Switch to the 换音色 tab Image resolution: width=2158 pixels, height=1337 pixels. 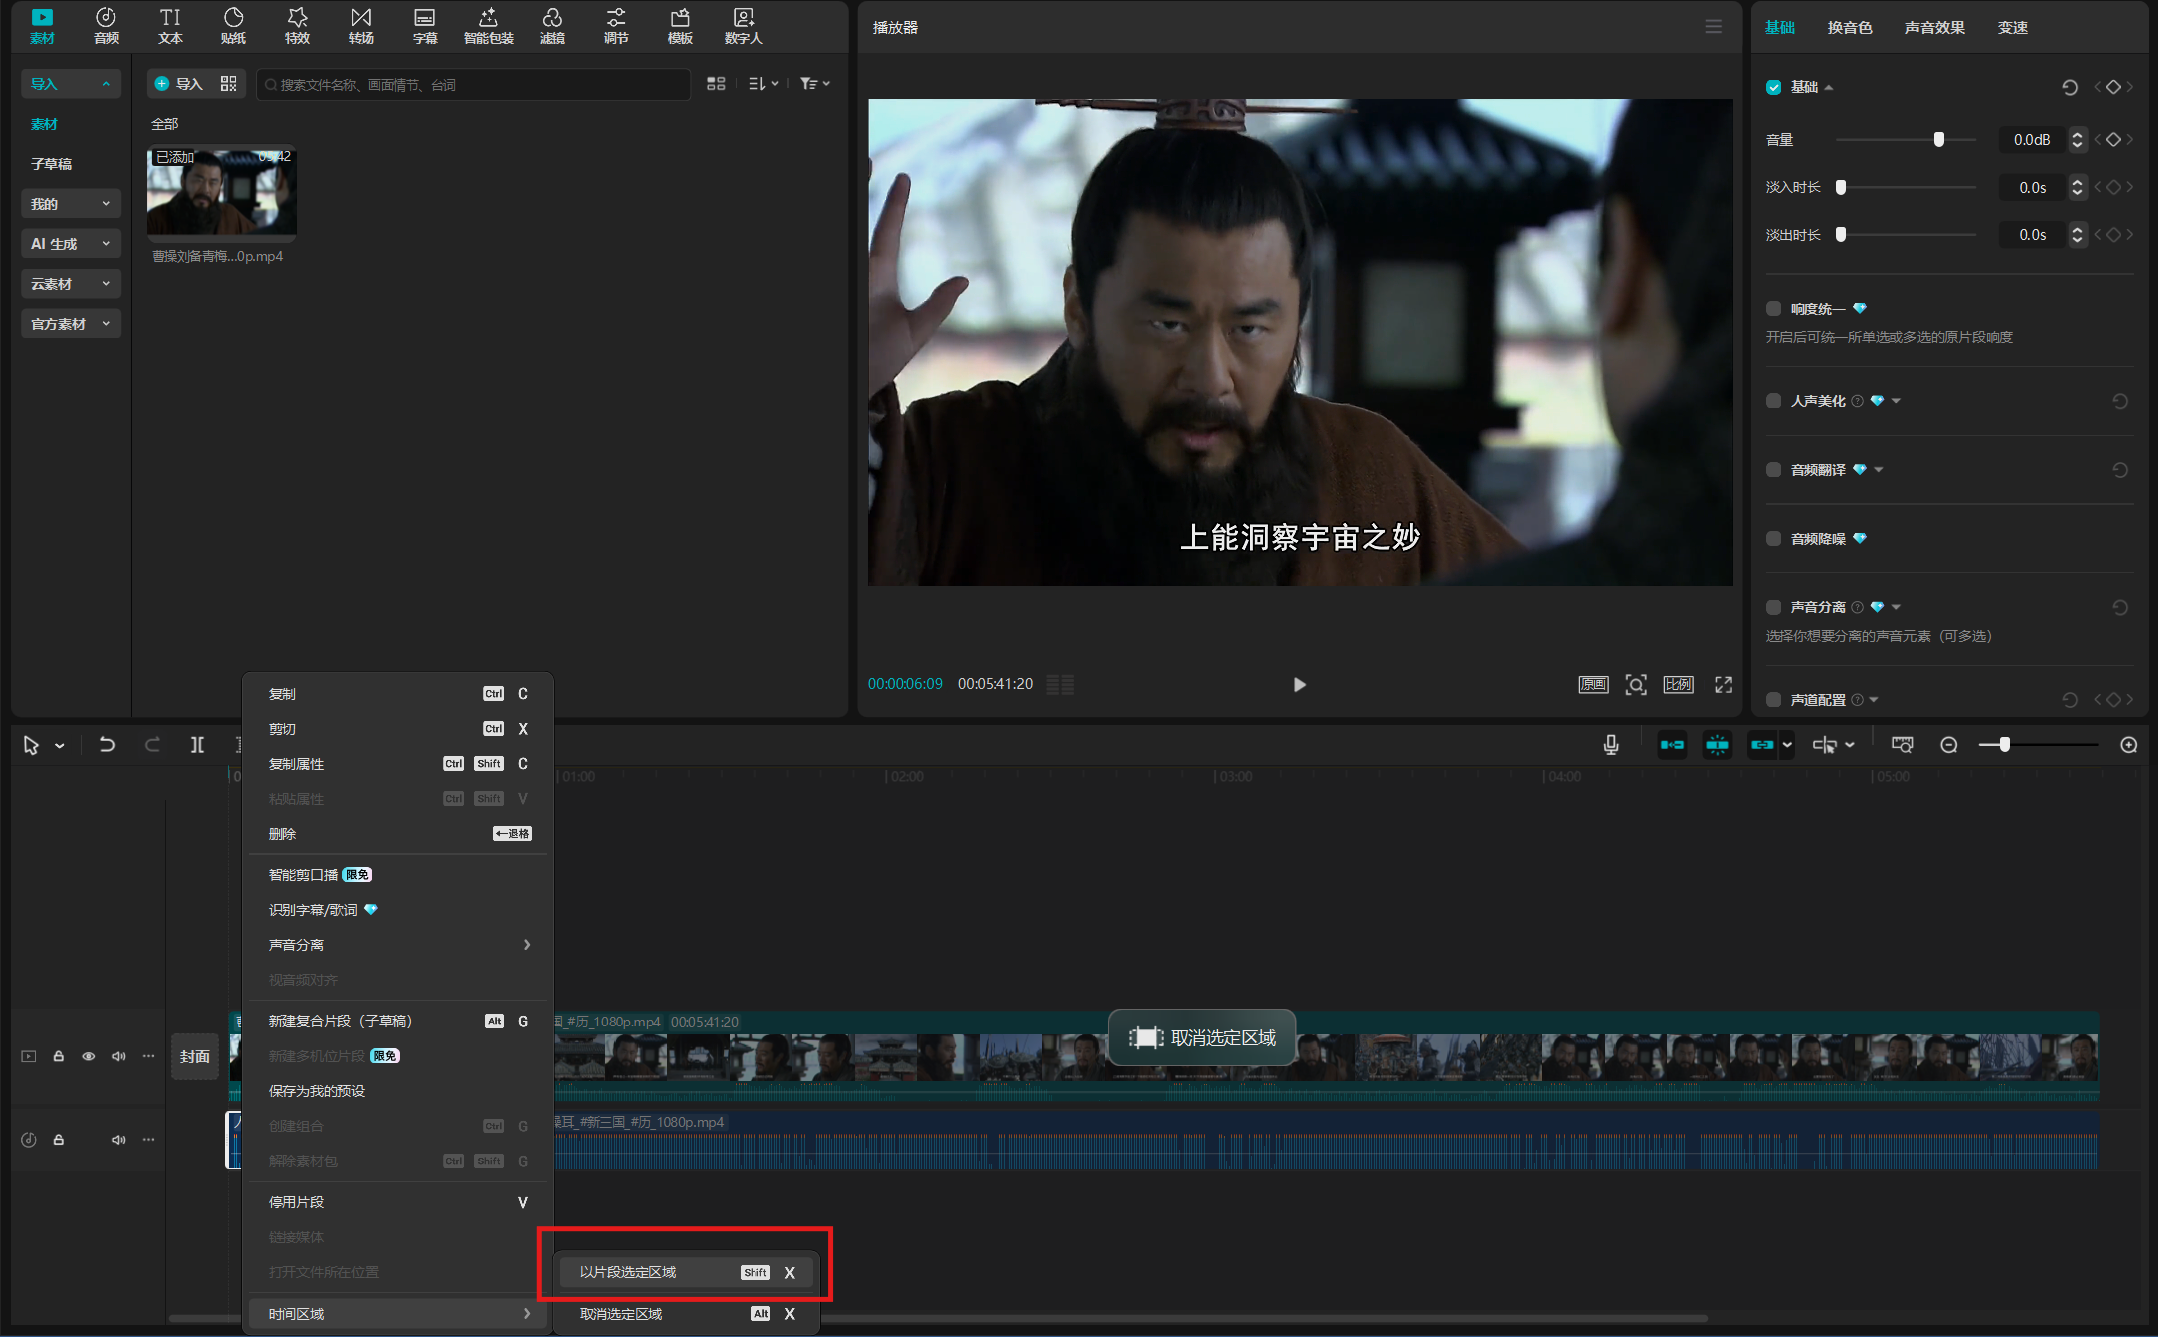1849,27
